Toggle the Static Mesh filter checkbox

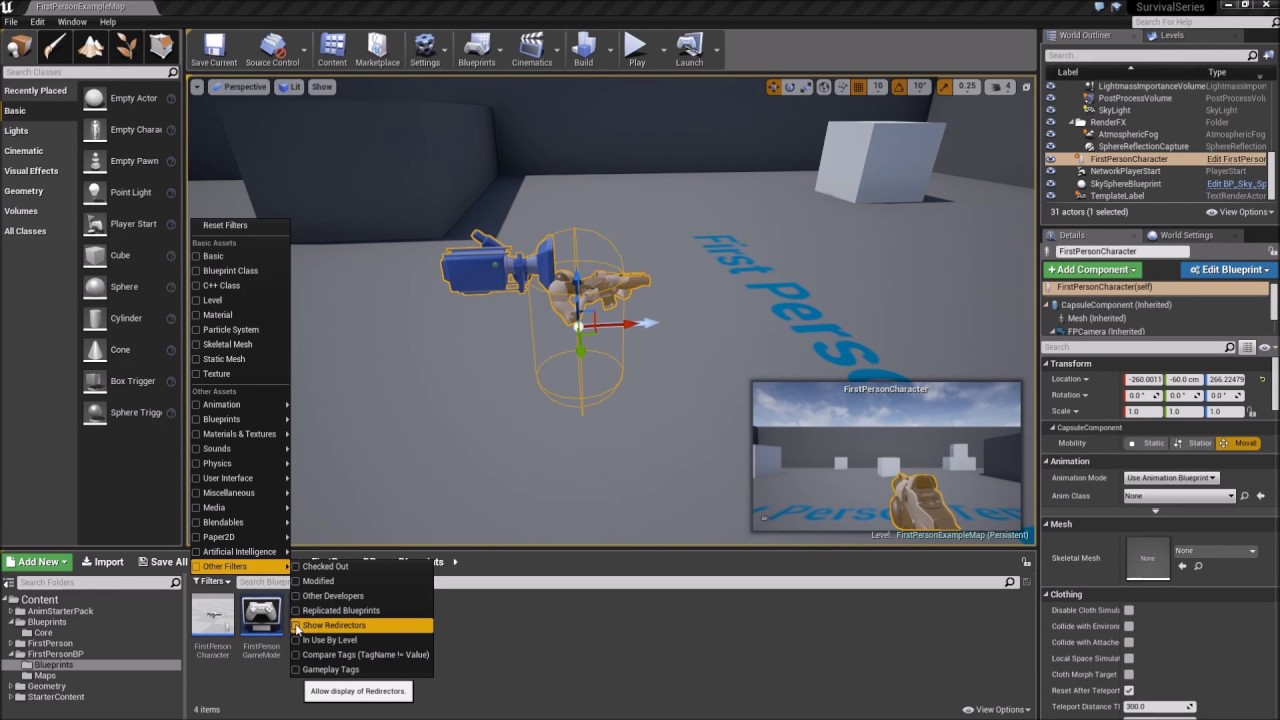(196, 359)
